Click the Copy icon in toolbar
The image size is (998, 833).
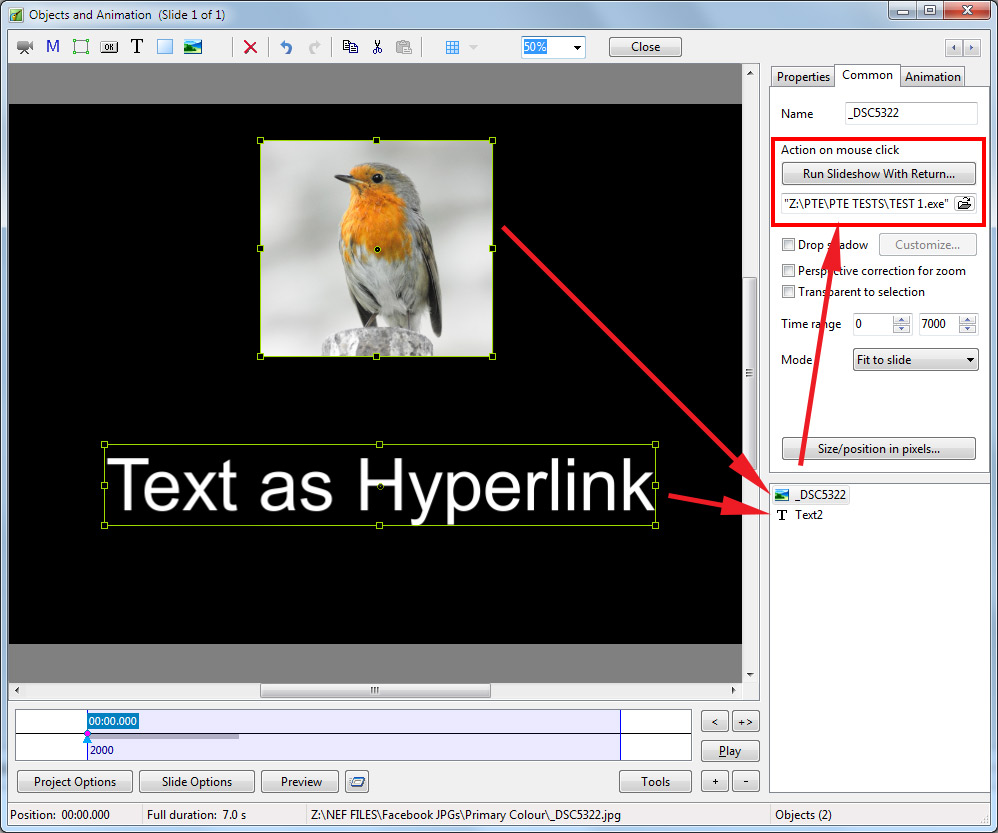pyautogui.click(x=350, y=46)
